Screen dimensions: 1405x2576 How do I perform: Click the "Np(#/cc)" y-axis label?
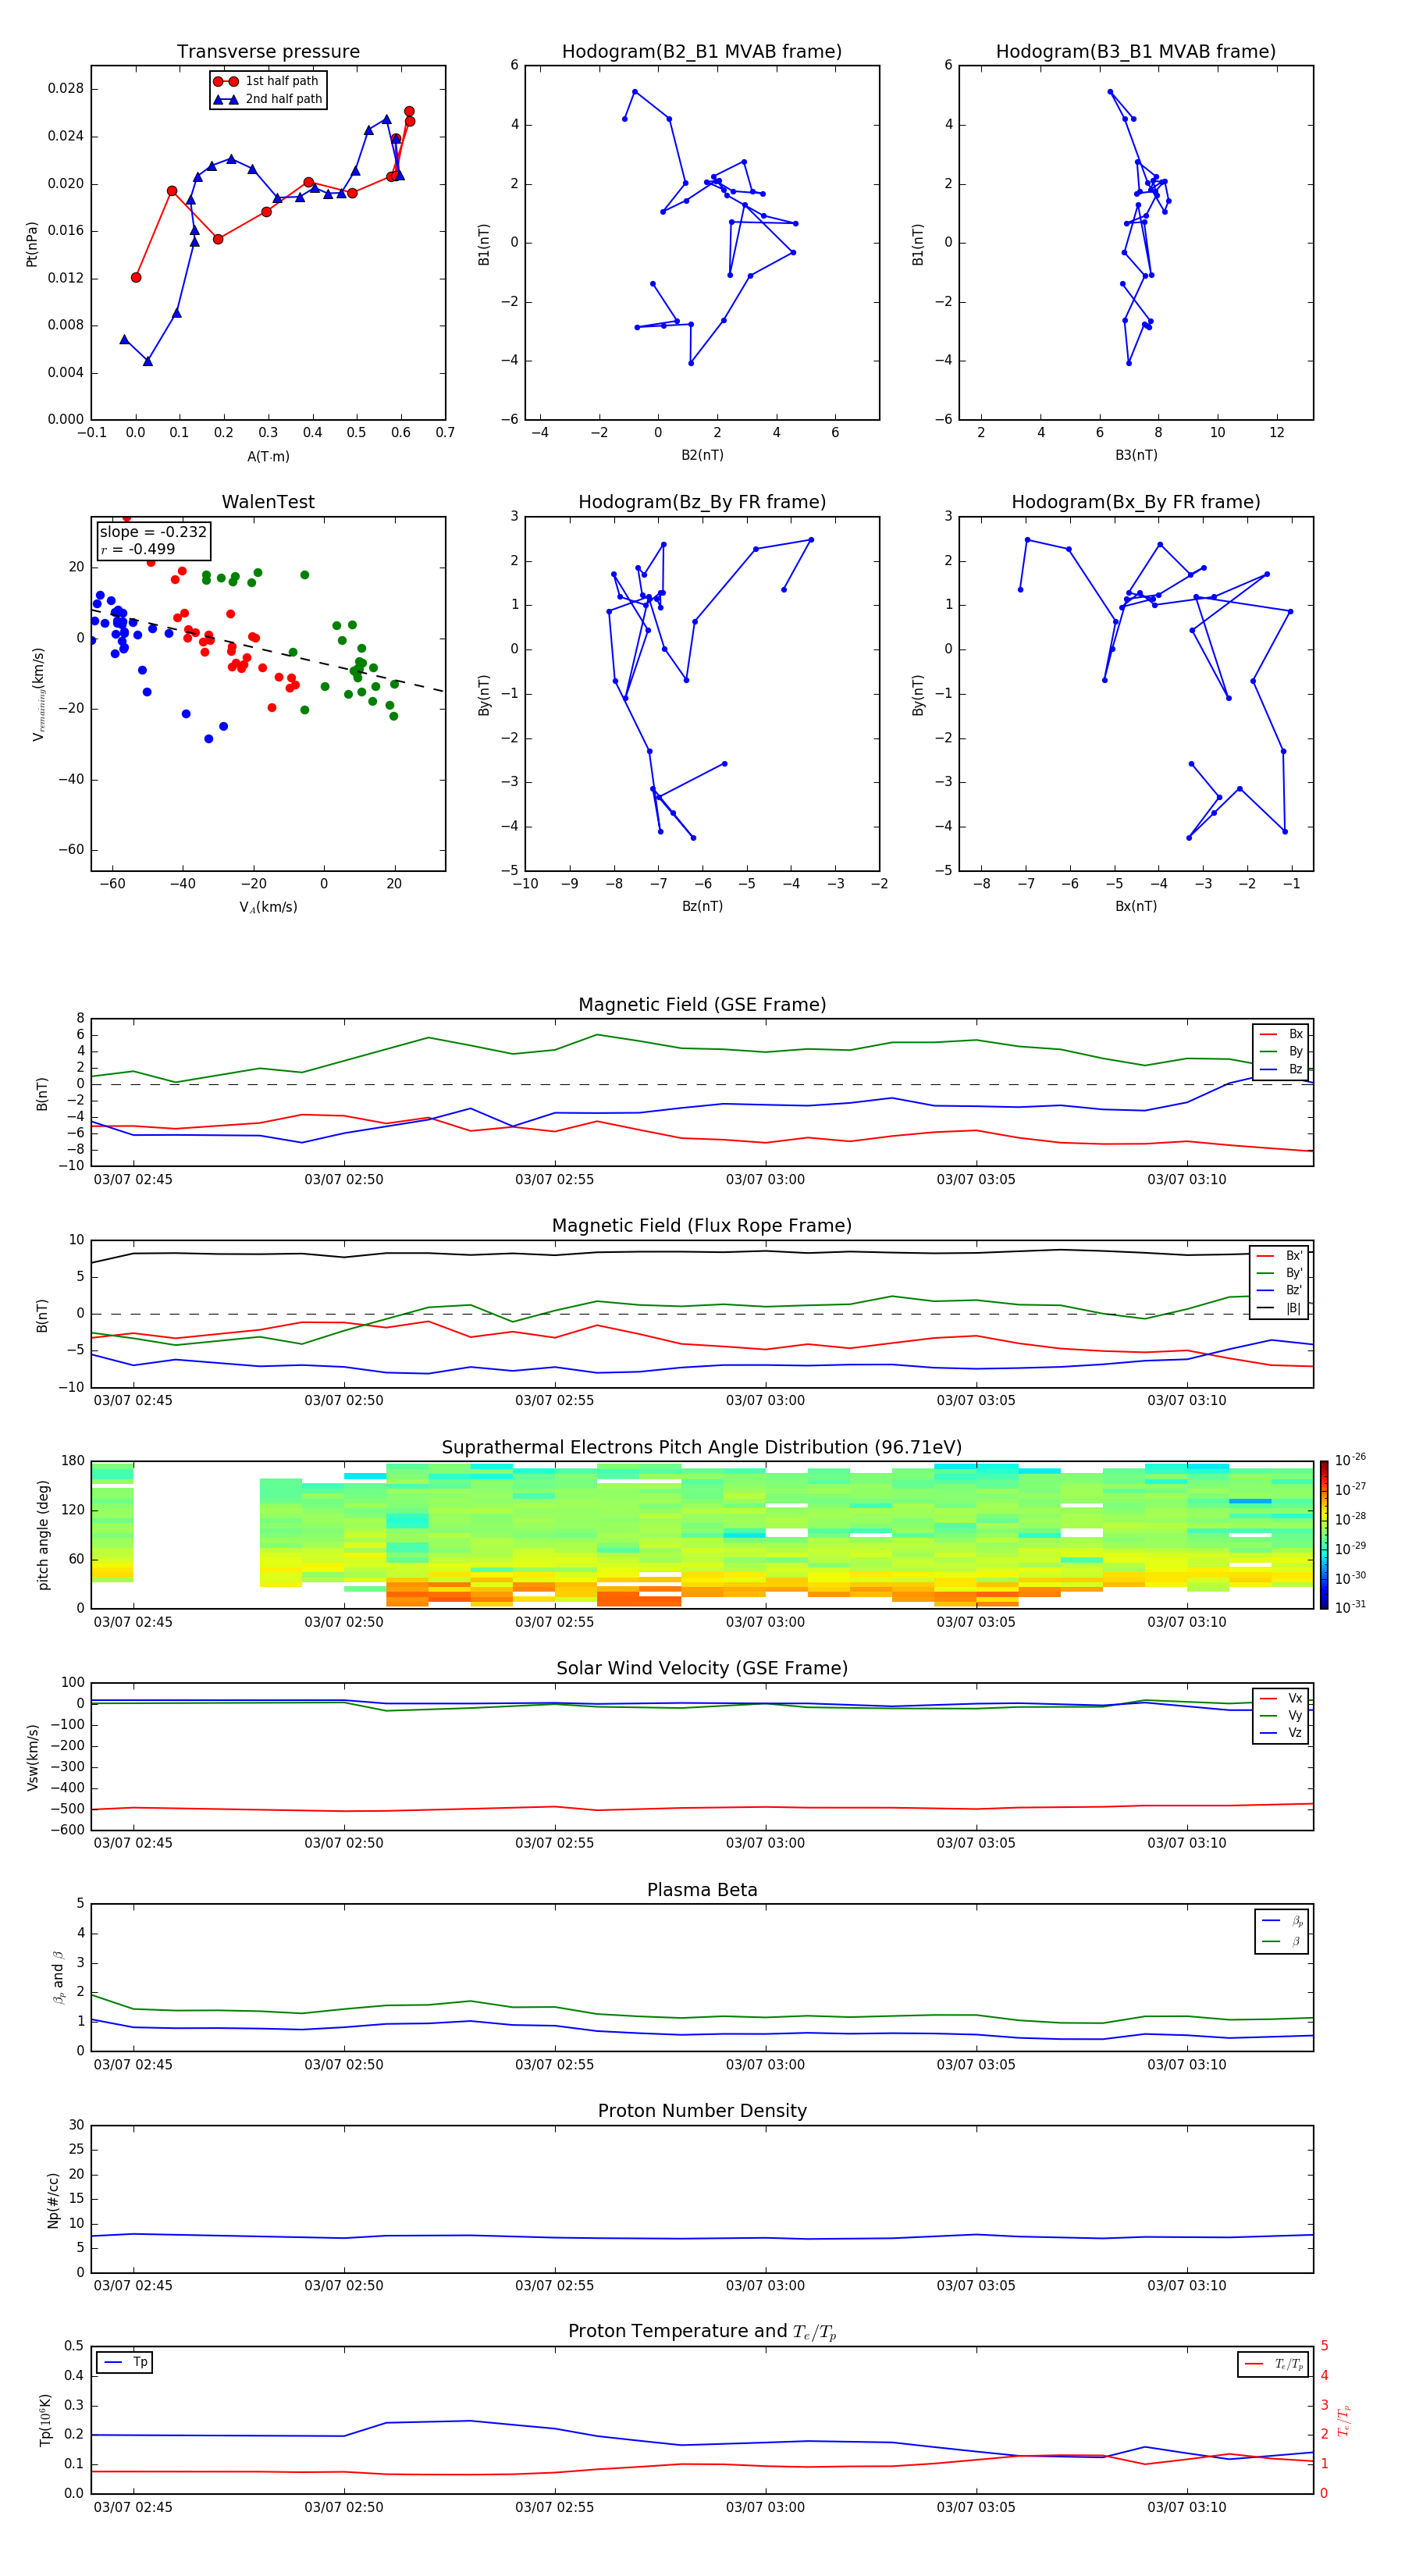tap(53, 2200)
